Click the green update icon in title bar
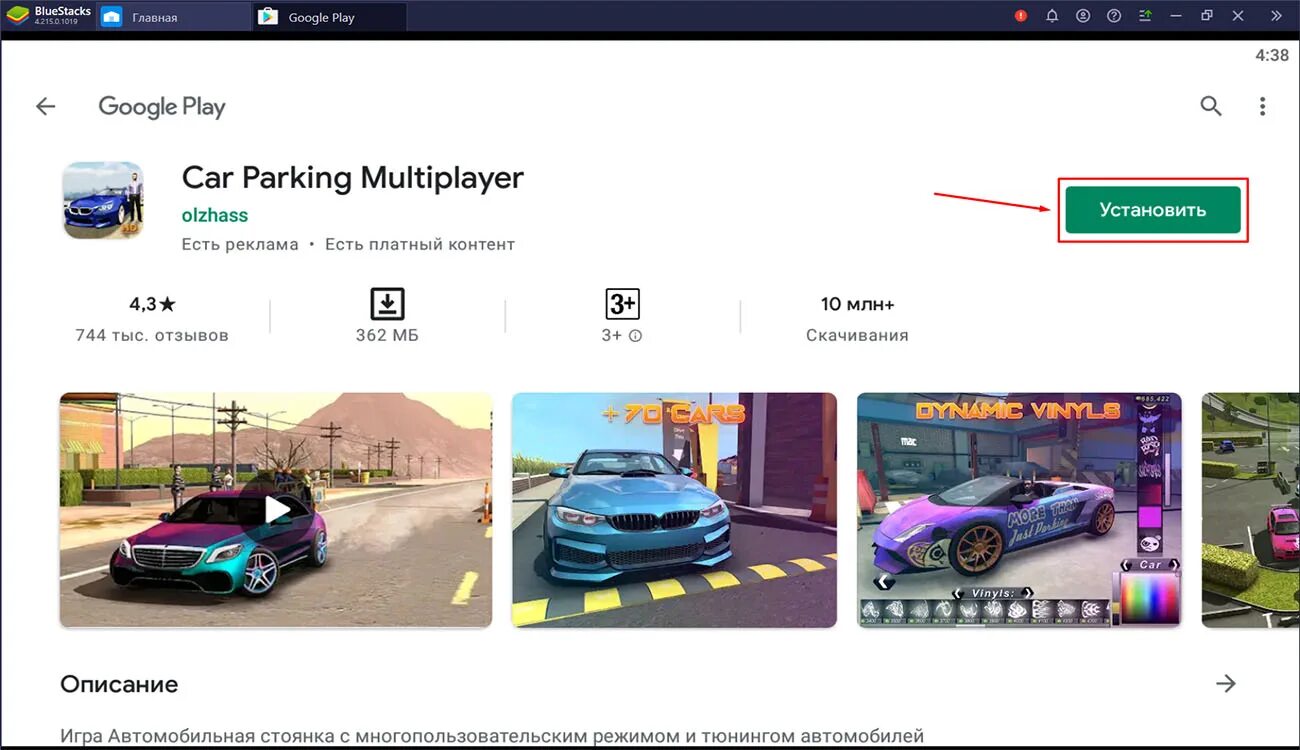The width and height of the screenshot is (1300, 750). 1146,16
